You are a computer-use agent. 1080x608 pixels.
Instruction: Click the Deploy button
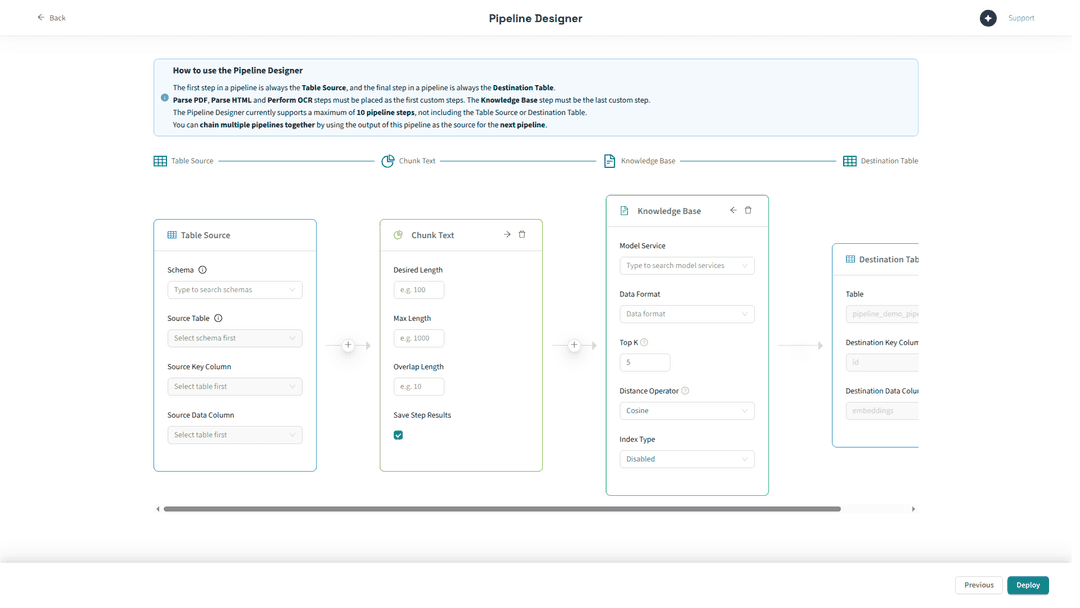[x=1027, y=585]
